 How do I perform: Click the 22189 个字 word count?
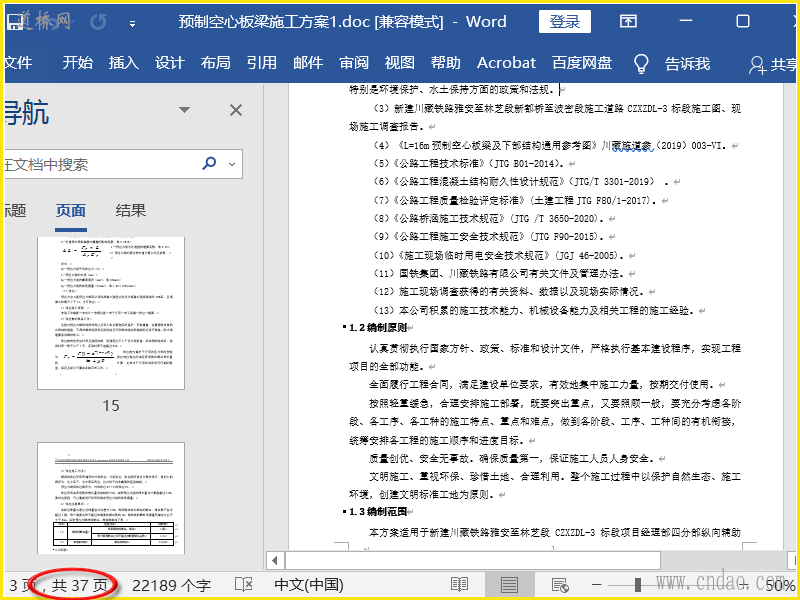pyautogui.click(x=171, y=585)
